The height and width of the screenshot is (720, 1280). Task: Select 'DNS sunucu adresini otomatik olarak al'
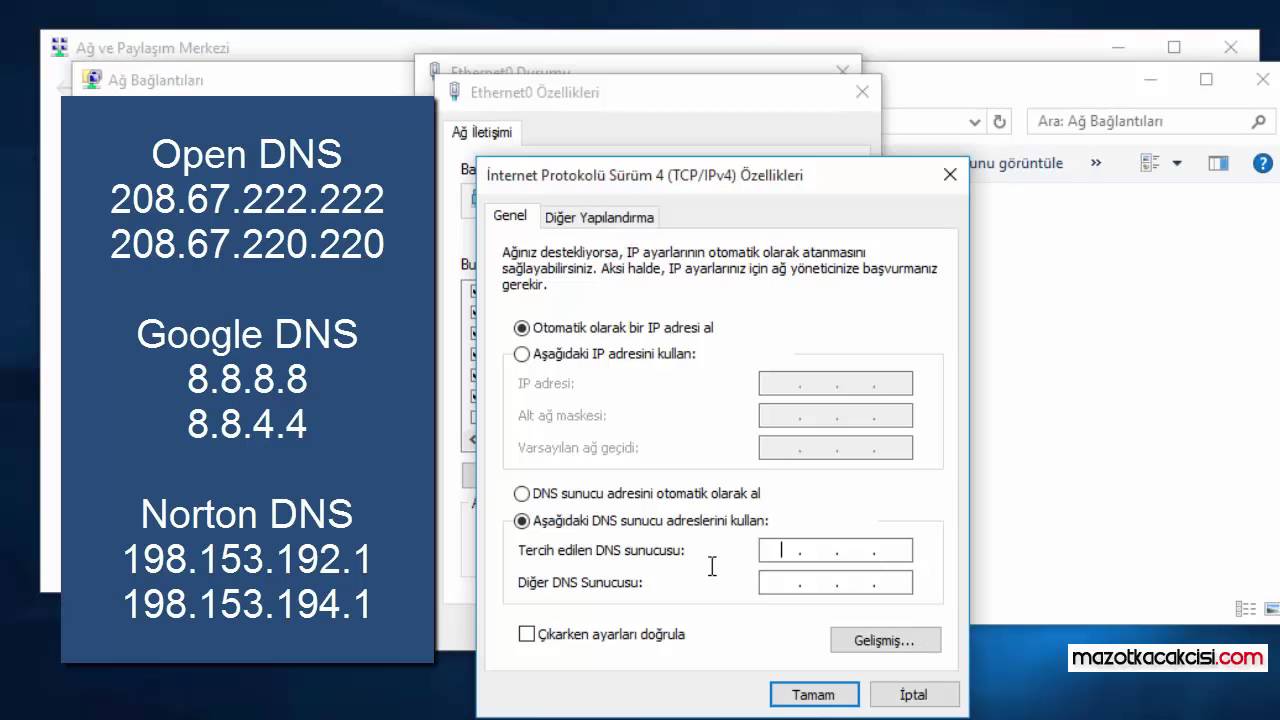521,493
